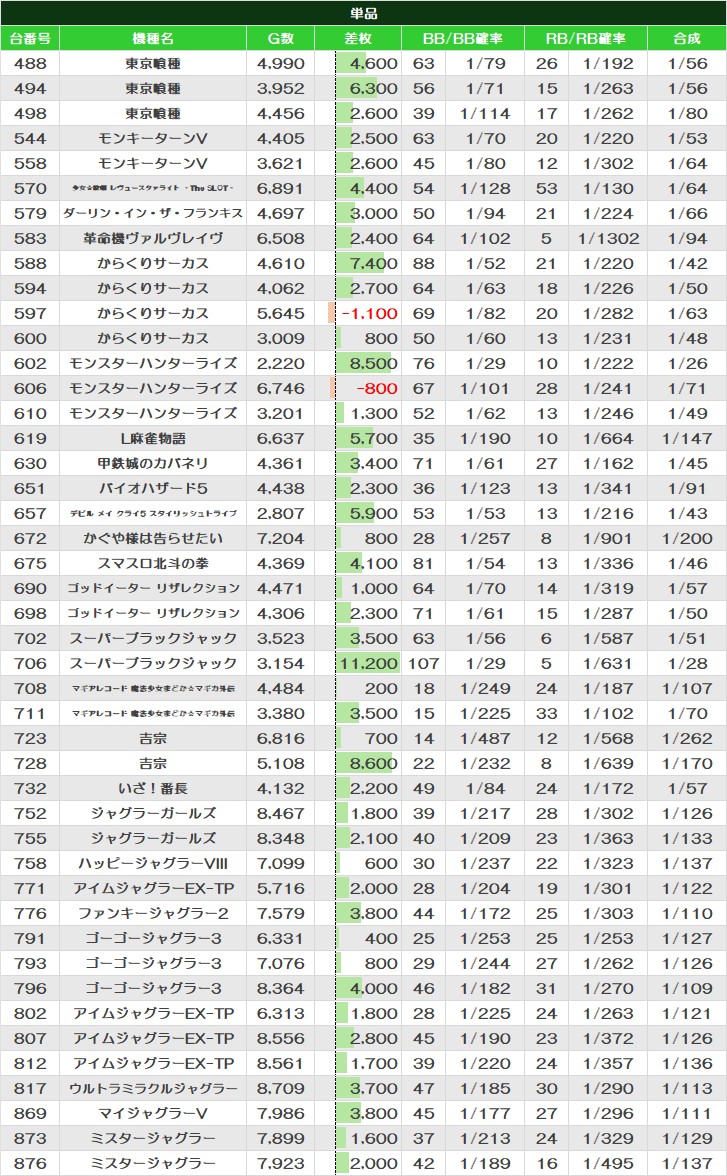Click 吉宗 in row 723
727x1176 pixels.
[x=153, y=738]
